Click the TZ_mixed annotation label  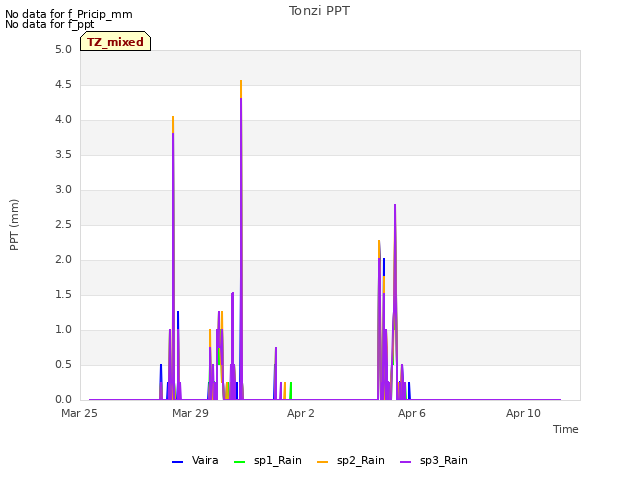[x=116, y=42]
